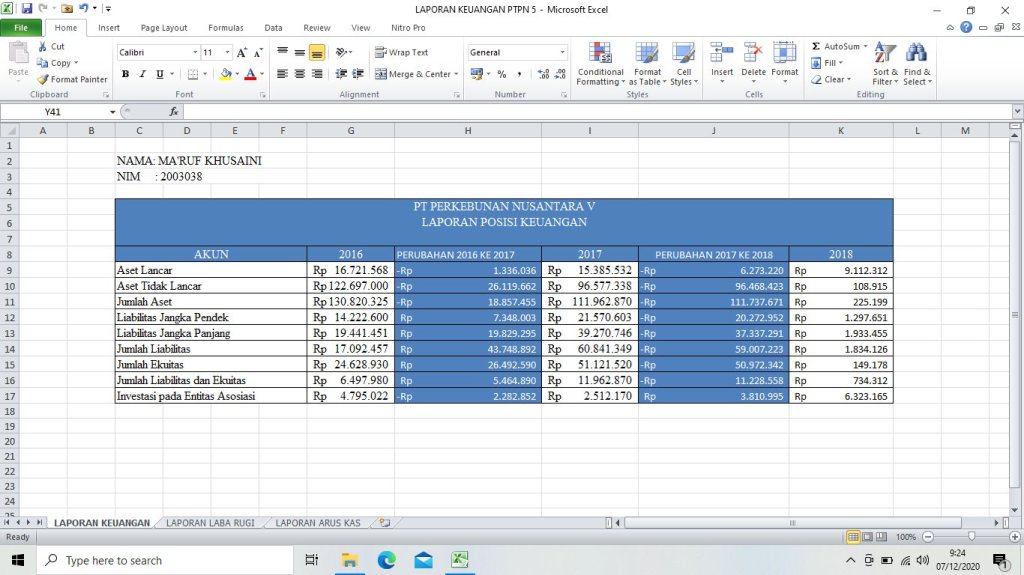
Task: Expand the Merge & Center dropdown arrow
Action: click(x=456, y=74)
